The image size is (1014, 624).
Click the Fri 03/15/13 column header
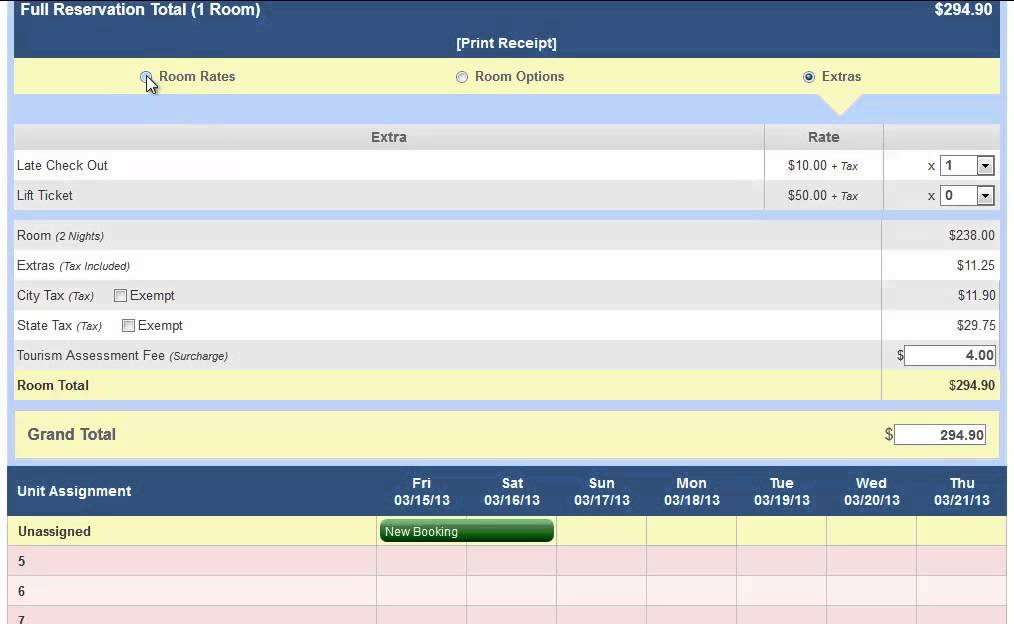pos(422,491)
